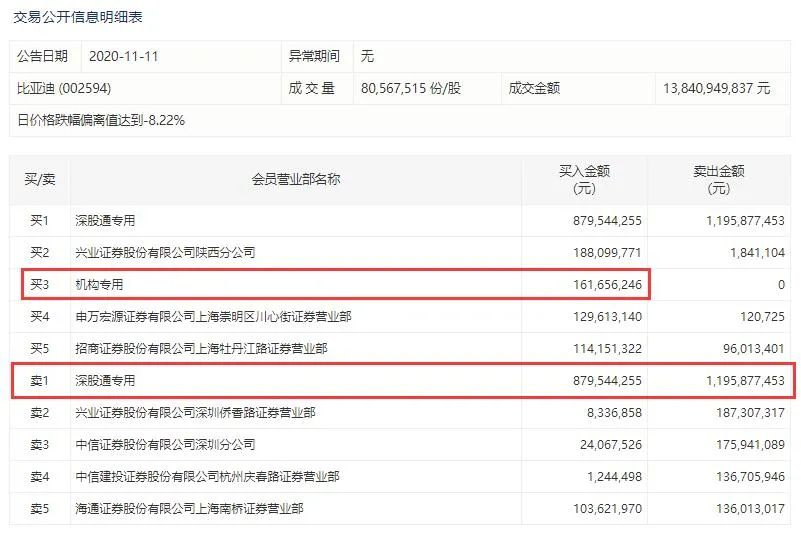Select the amount 161,656,246
The height and width of the screenshot is (543, 801).
[x=607, y=285]
